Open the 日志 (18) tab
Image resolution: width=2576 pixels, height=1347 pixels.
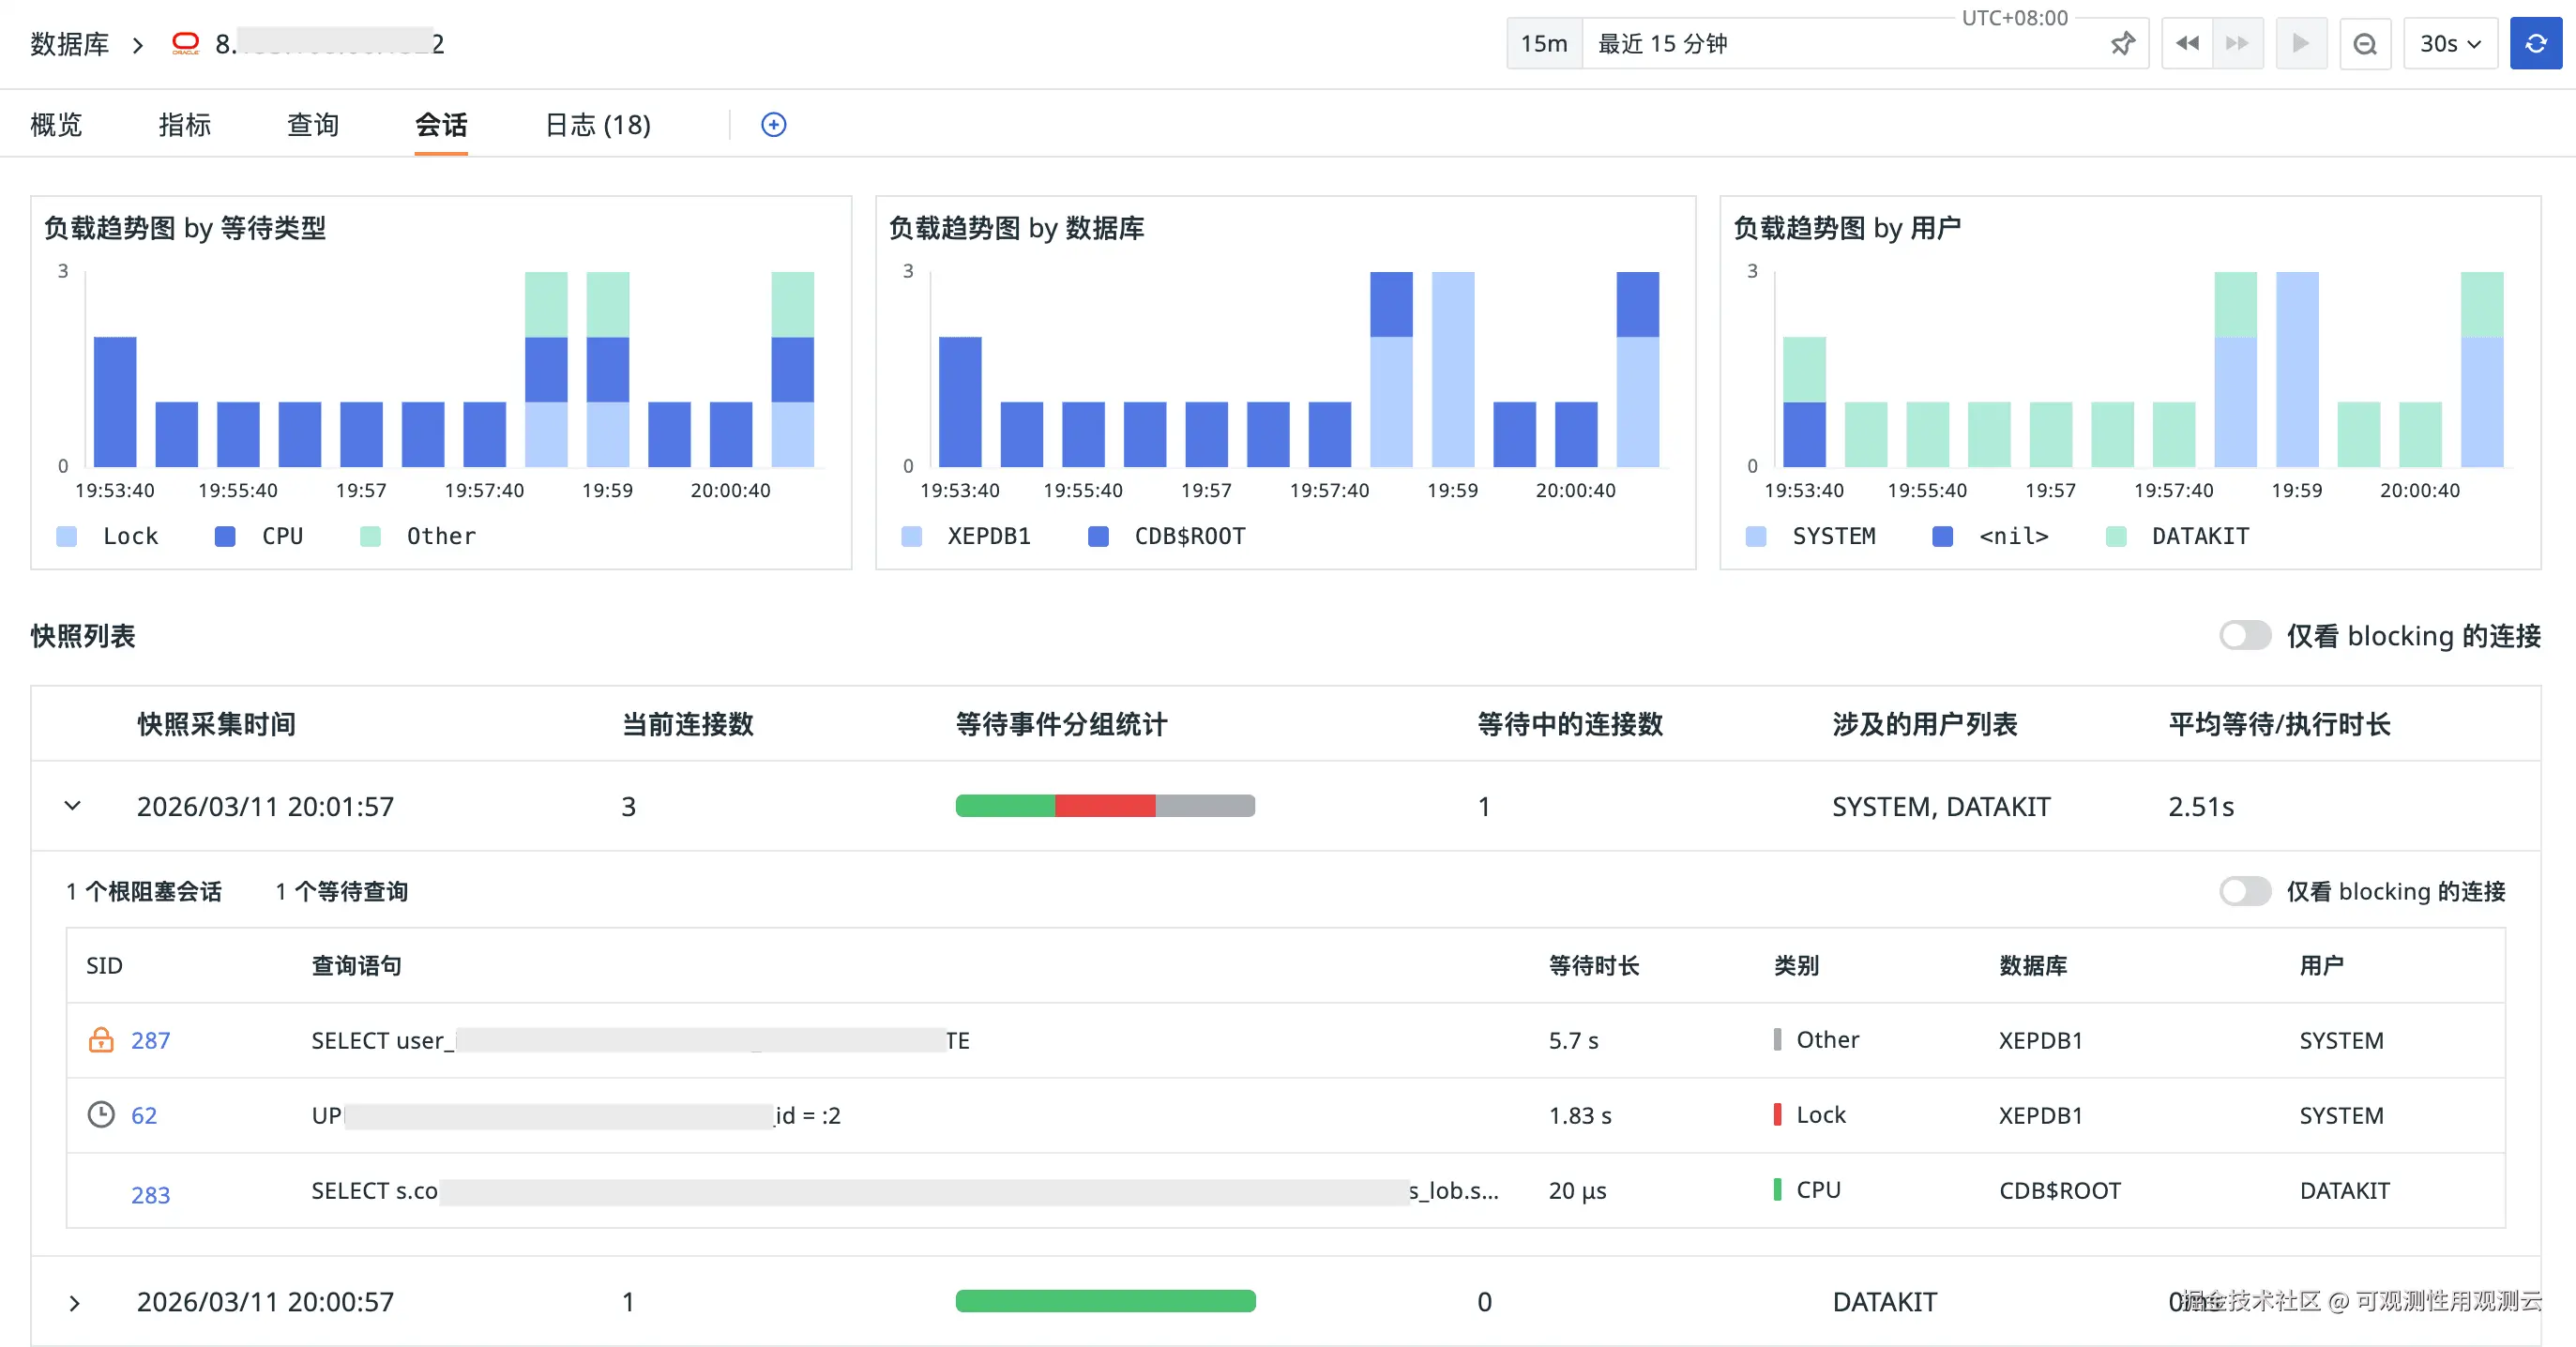(x=597, y=125)
